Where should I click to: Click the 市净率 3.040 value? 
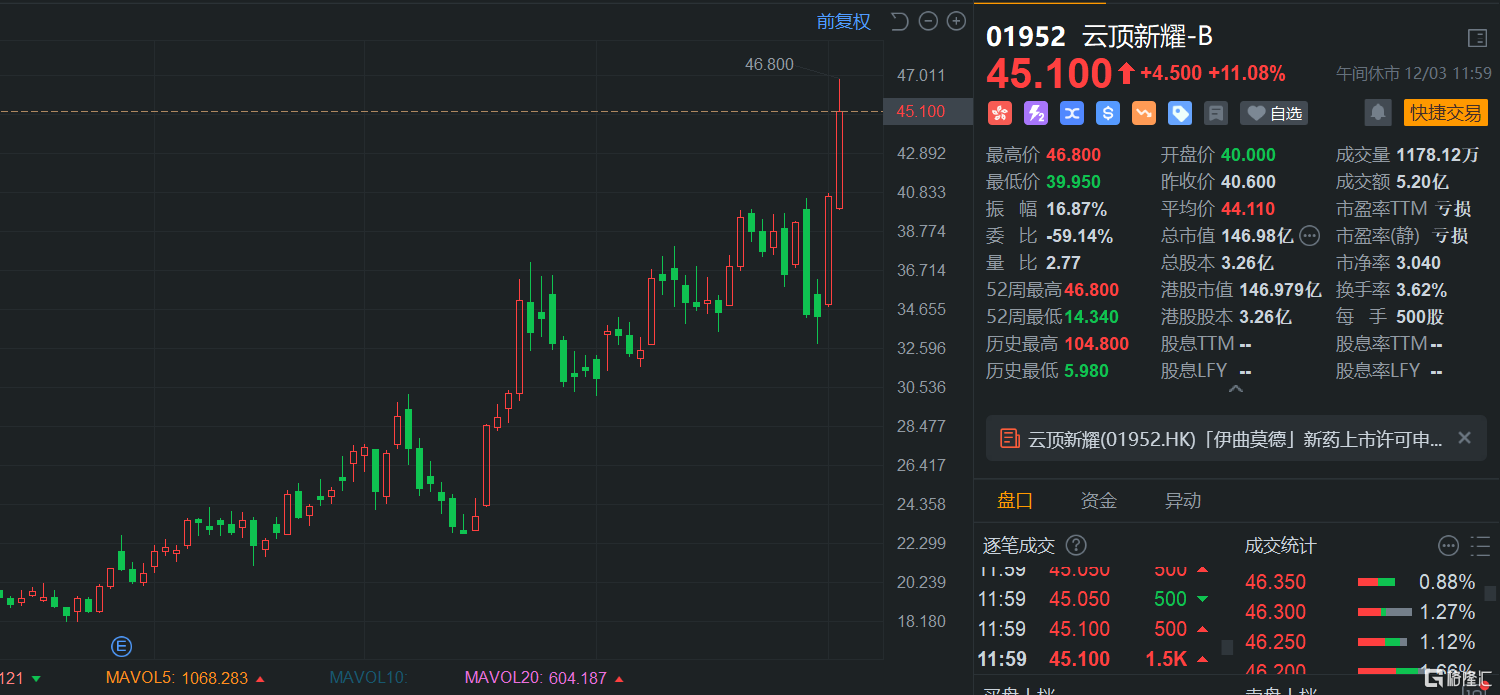(x=1419, y=263)
